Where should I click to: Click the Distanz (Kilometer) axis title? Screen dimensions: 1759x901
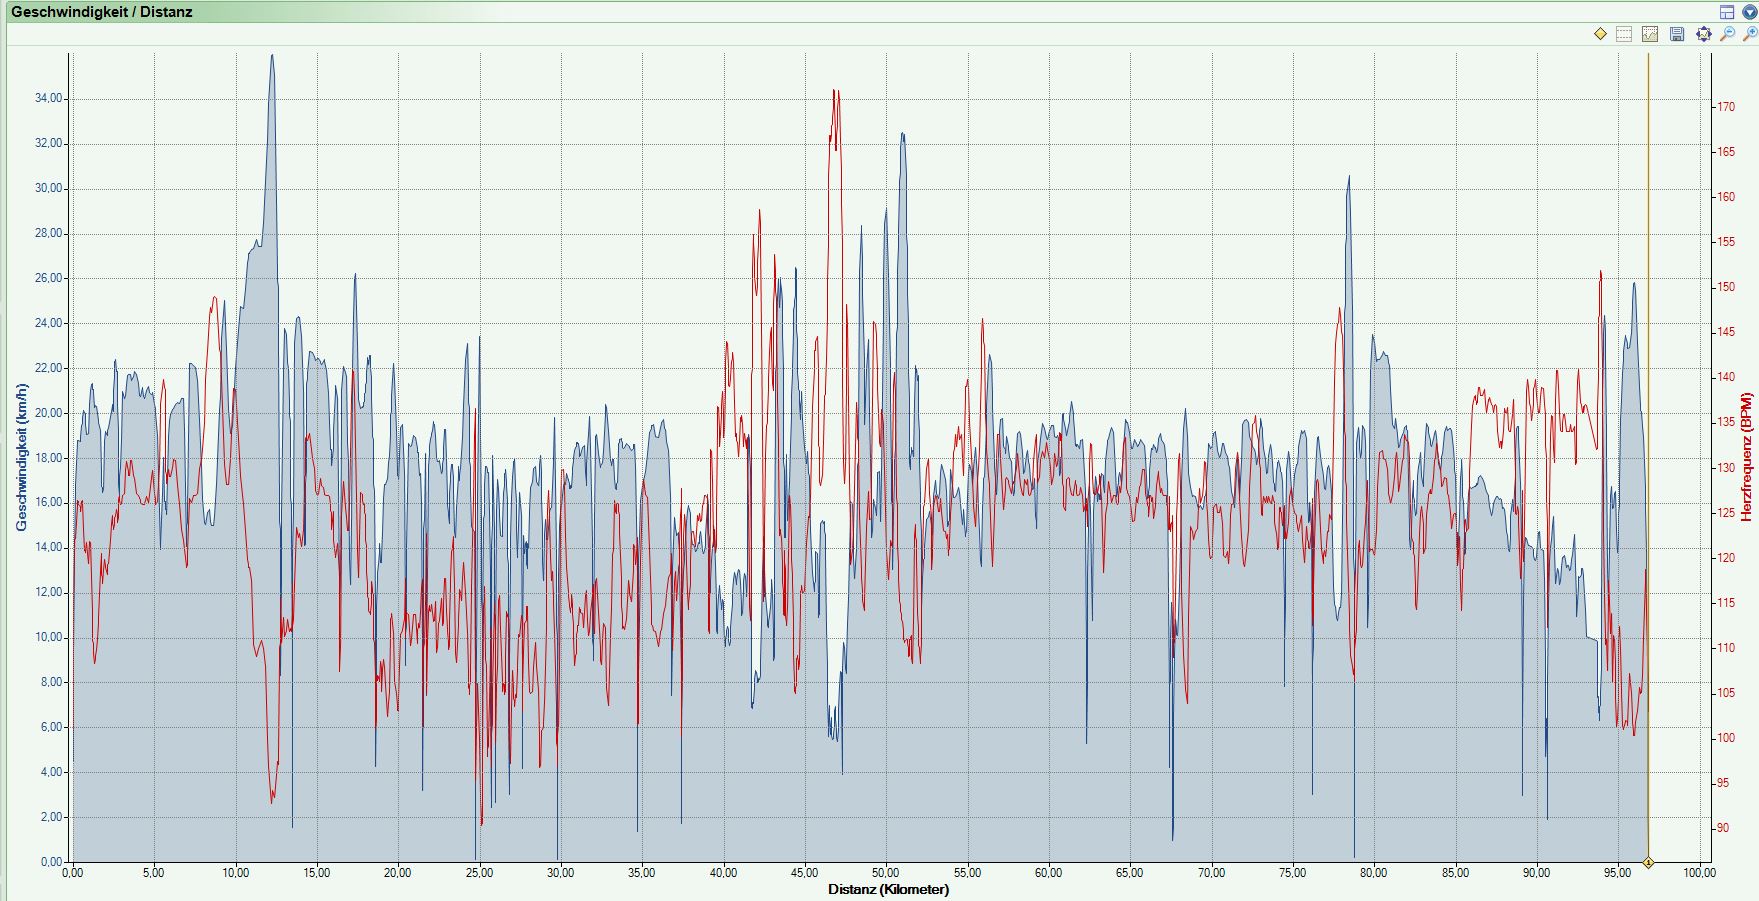click(888, 889)
